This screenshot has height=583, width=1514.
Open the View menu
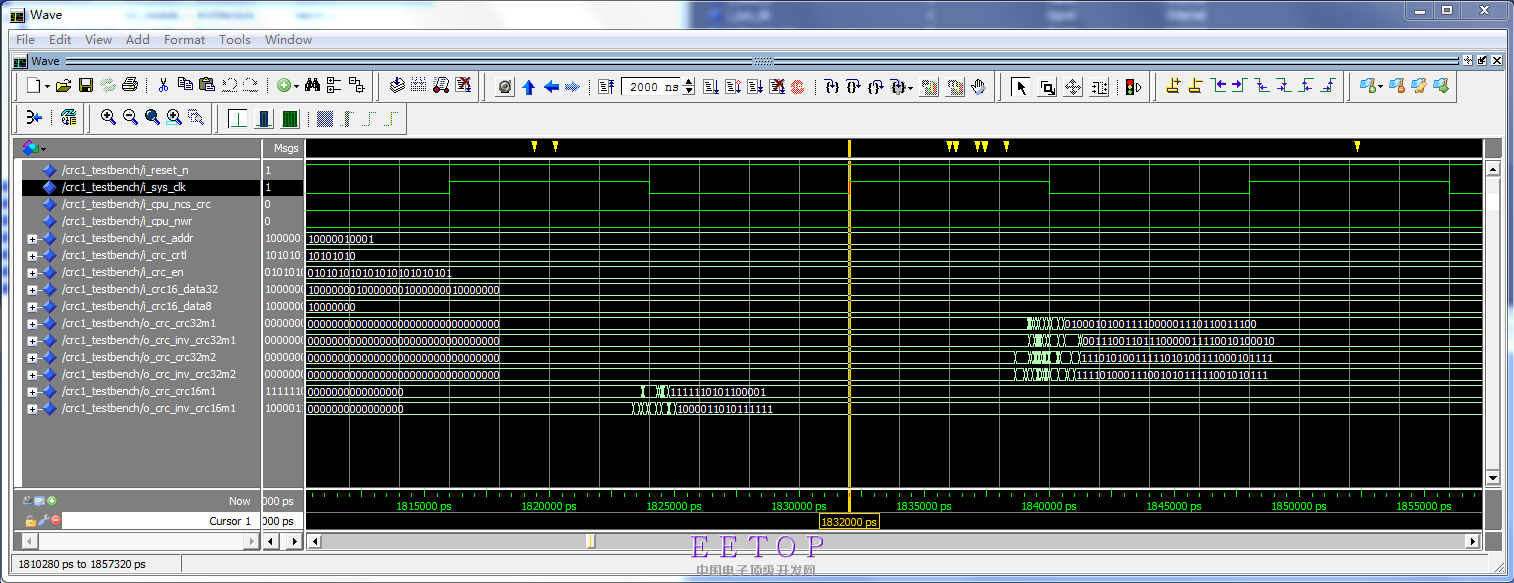[98, 40]
